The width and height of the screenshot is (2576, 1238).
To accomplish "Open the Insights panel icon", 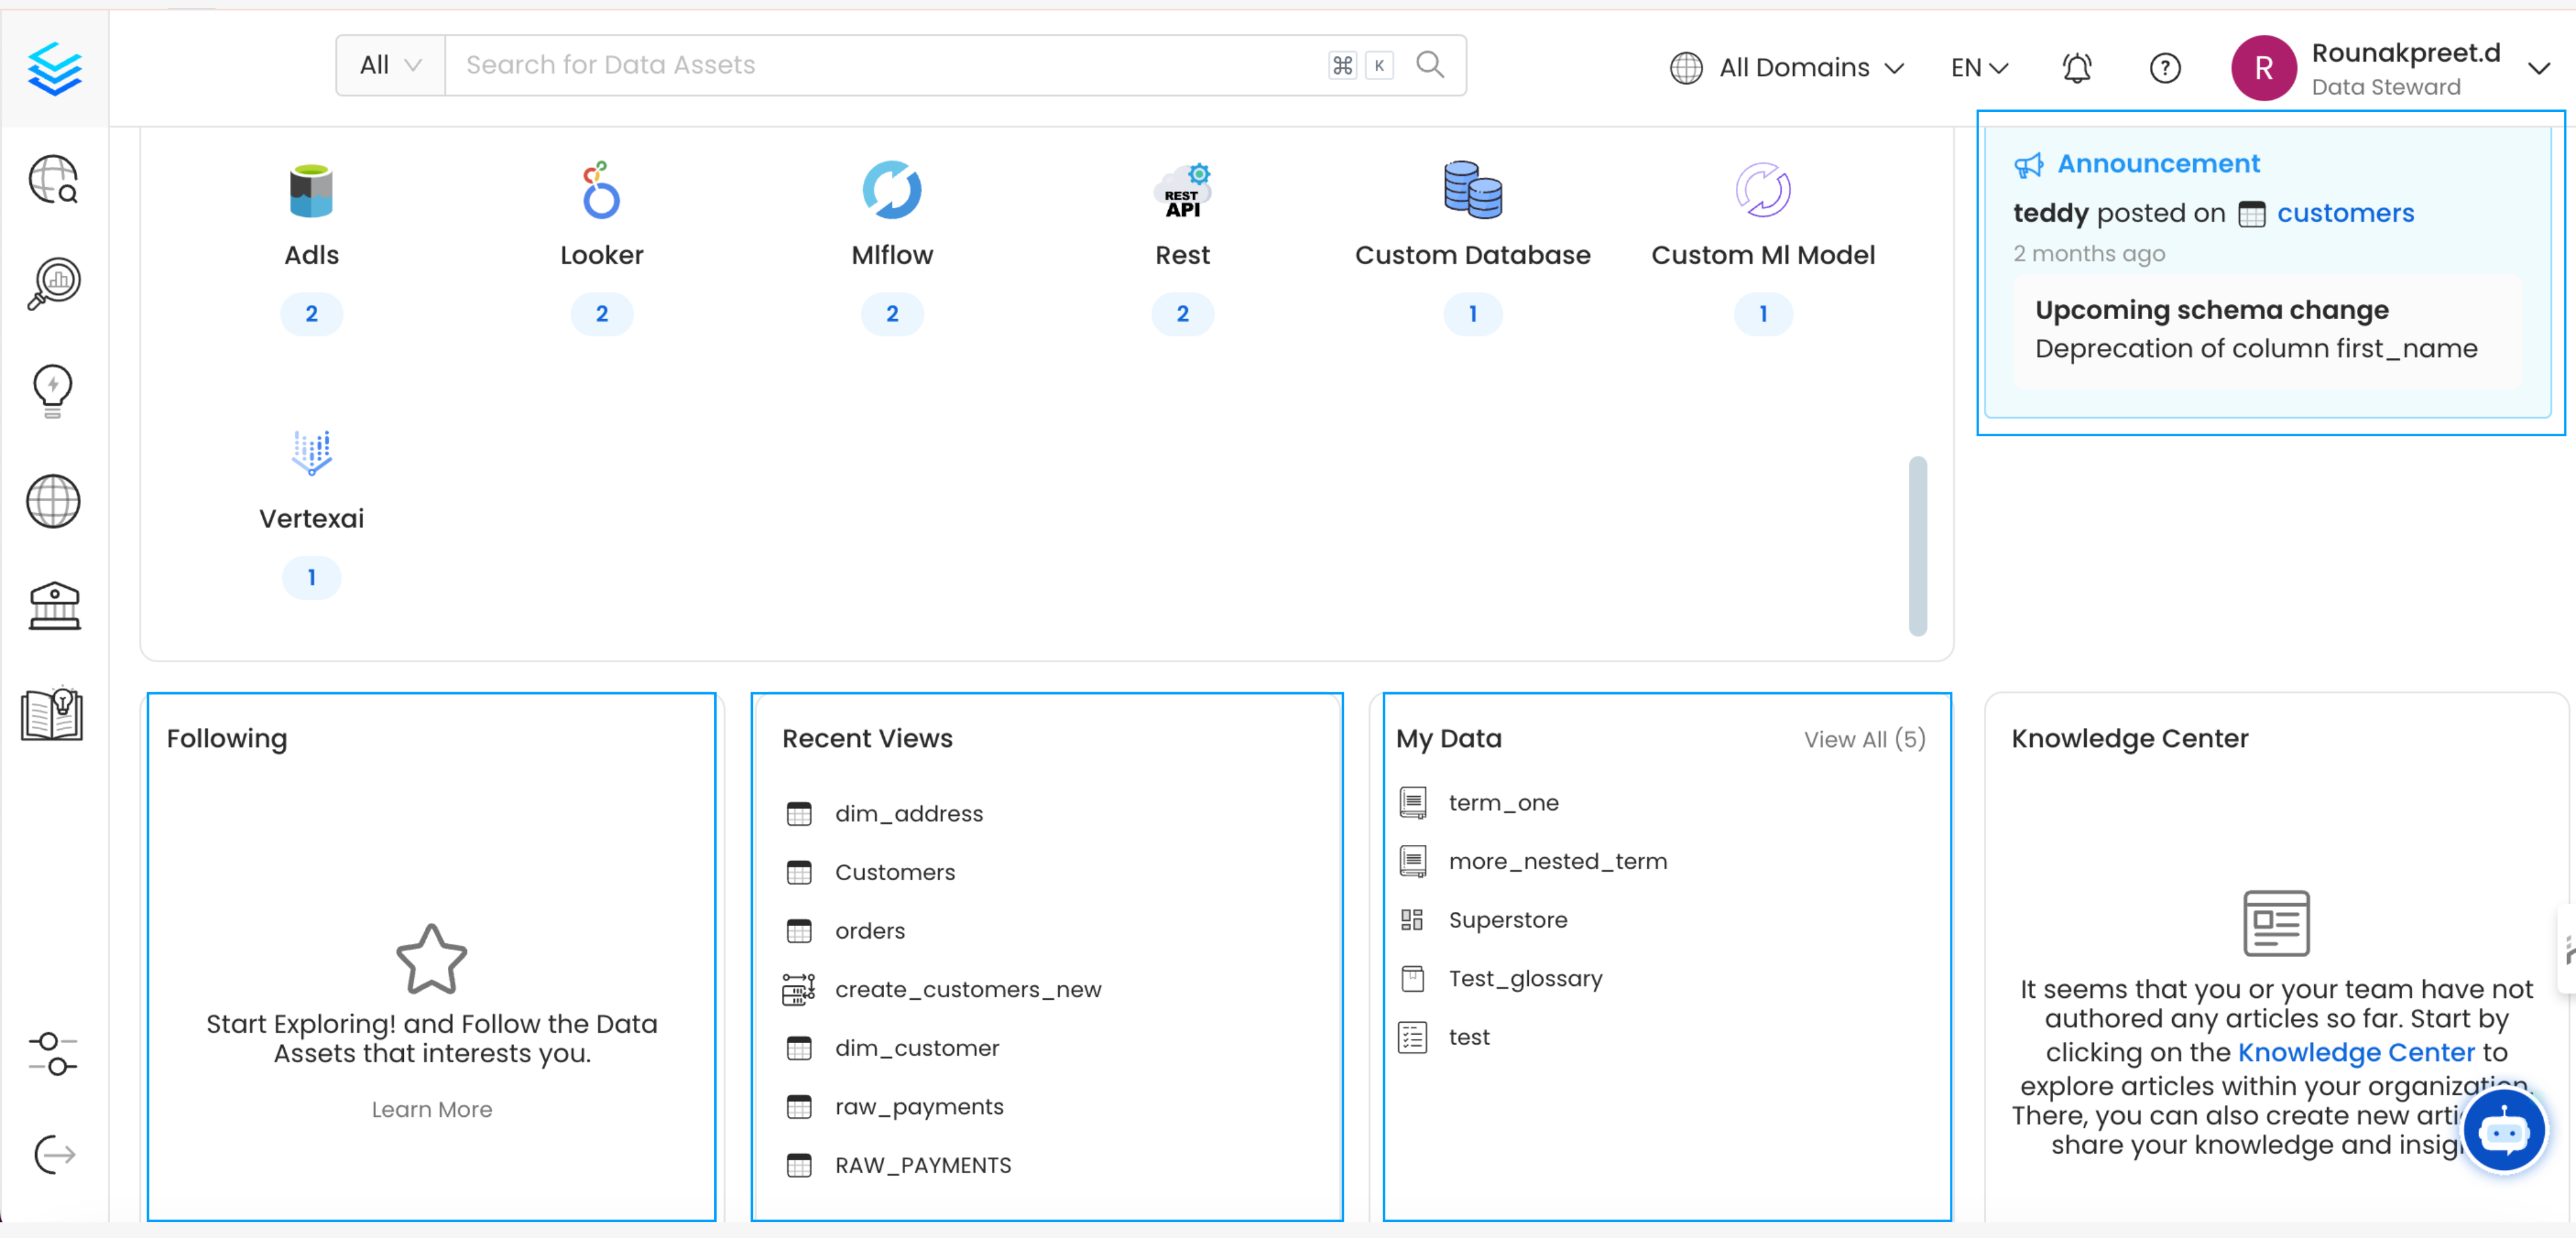I will tap(54, 389).
